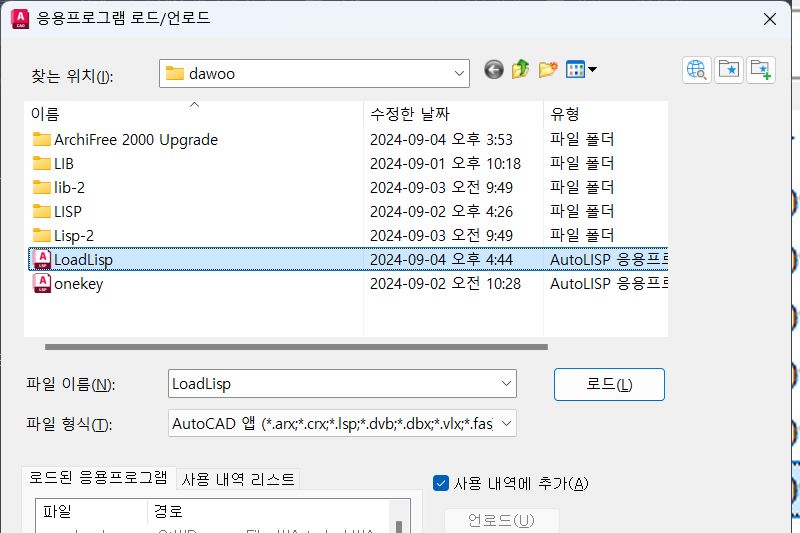
Task: Add current folder to favorites icon
Action: (x=761, y=70)
